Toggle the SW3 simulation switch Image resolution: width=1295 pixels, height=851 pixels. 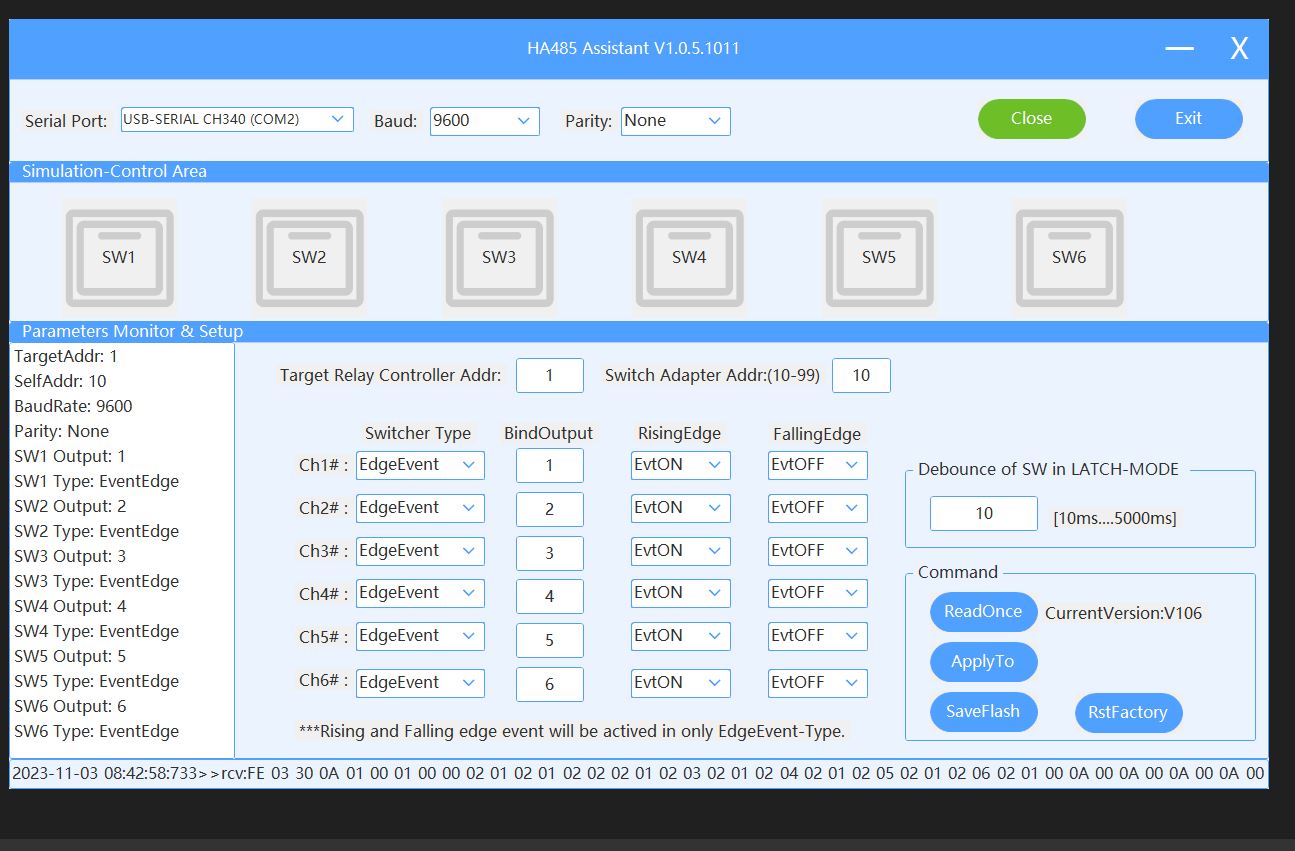[499, 257]
